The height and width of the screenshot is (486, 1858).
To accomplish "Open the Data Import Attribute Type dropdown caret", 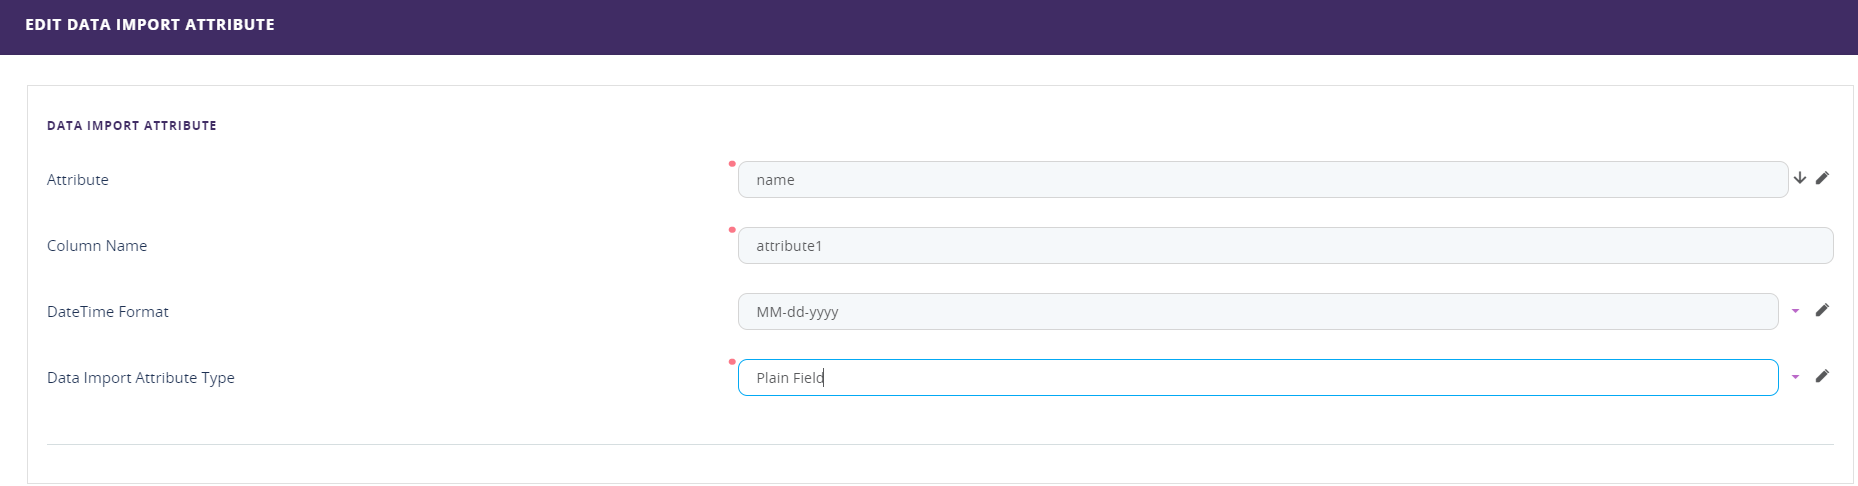I will coord(1795,377).
